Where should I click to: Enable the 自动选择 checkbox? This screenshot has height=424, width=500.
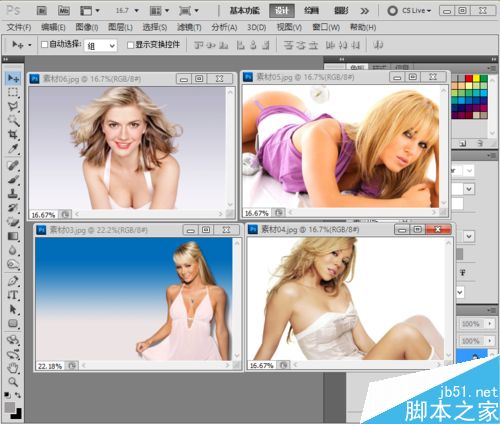coord(44,44)
